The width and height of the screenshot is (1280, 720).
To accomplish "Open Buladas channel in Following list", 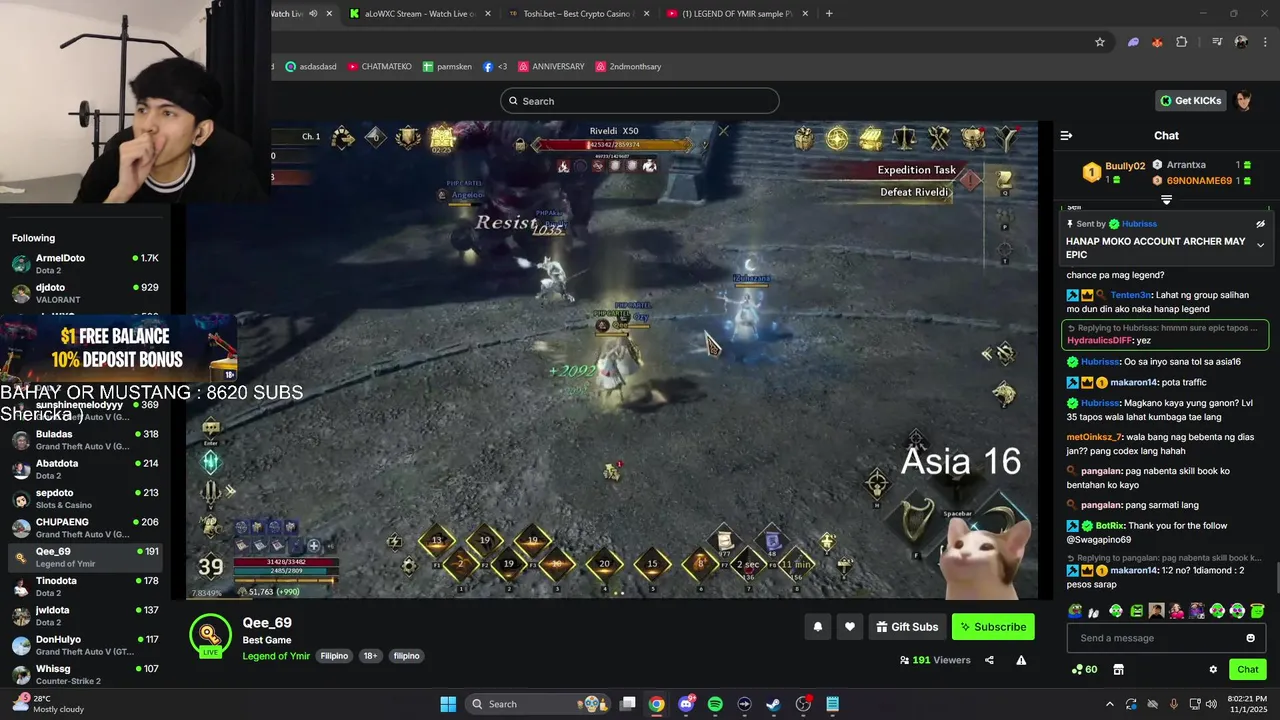I will click(x=85, y=440).
